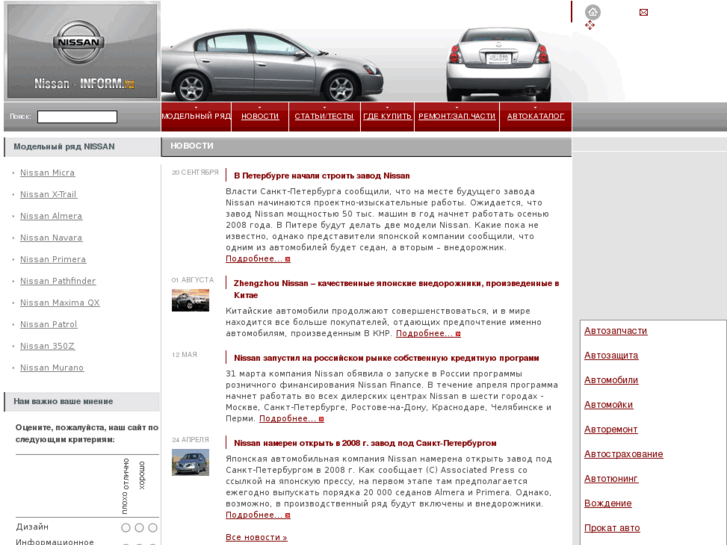Image resolution: width=727 pixels, height=545 pixels.
Task: Open the Вождение sidebar link
Action: (x=608, y=503)
